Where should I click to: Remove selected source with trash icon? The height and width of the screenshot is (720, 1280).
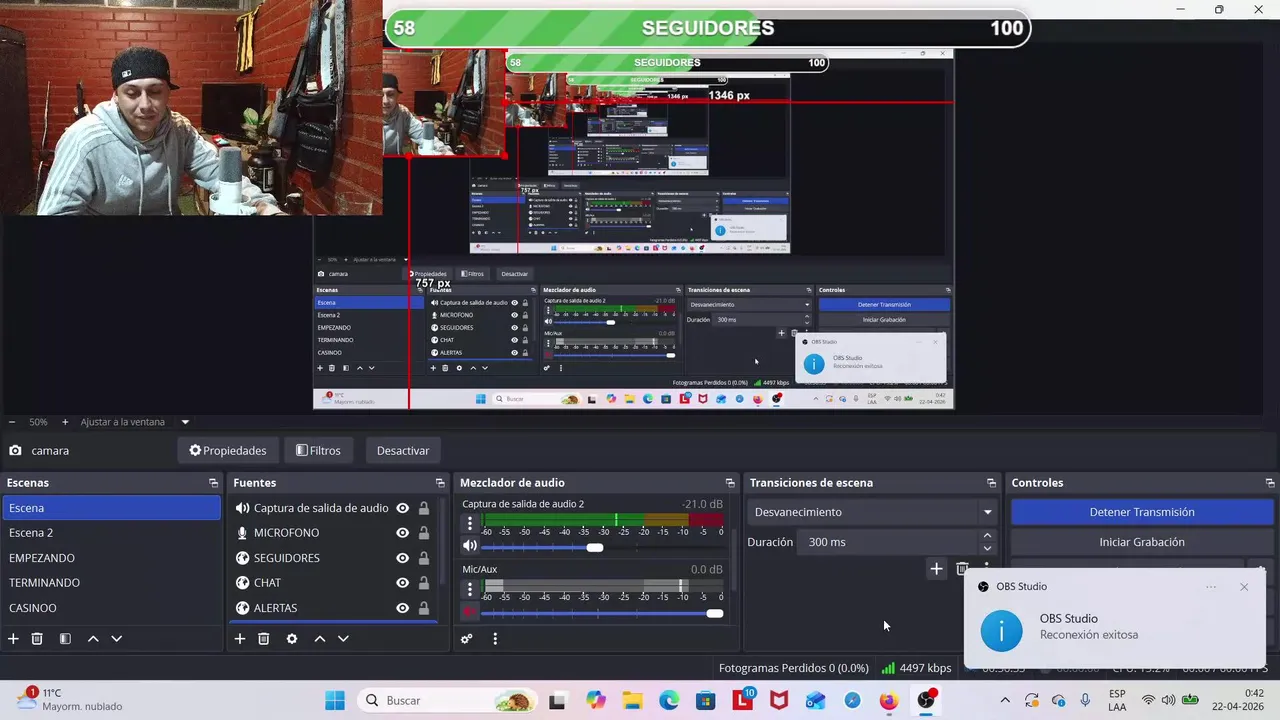tap(264, 638)
